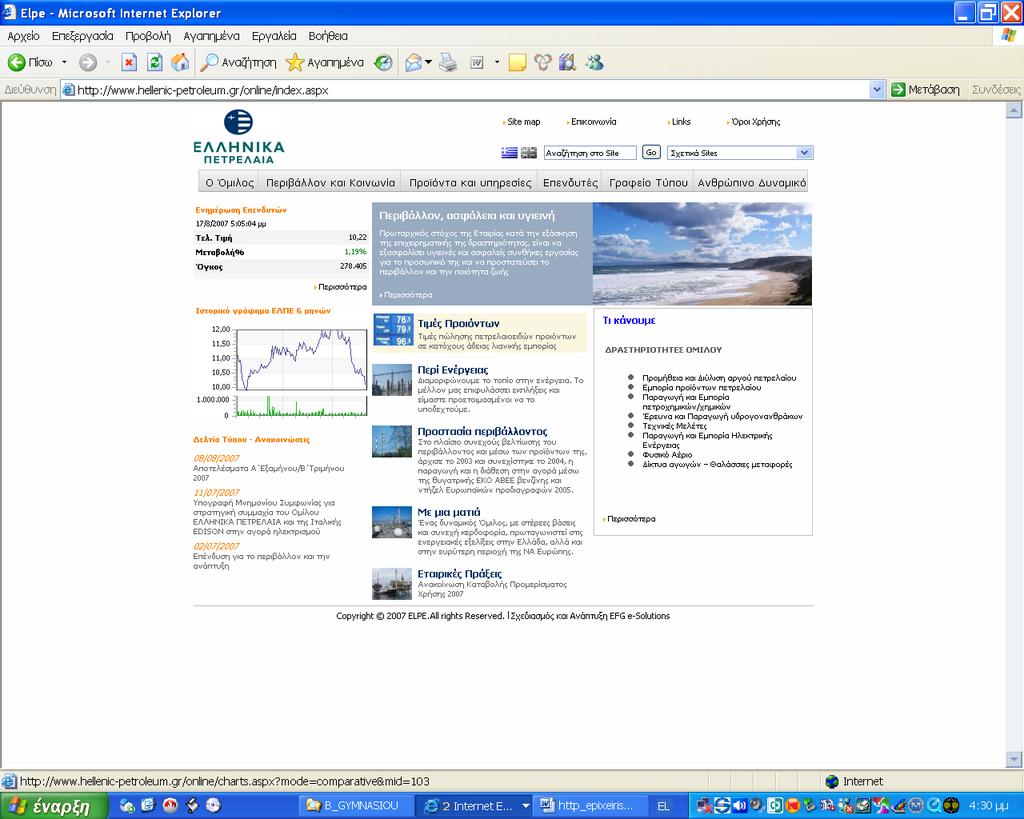The height and width of the screenshot is (819, 1024).
Task: Click the green Go (Μετάβαση) arrow button
Action: 925,89
